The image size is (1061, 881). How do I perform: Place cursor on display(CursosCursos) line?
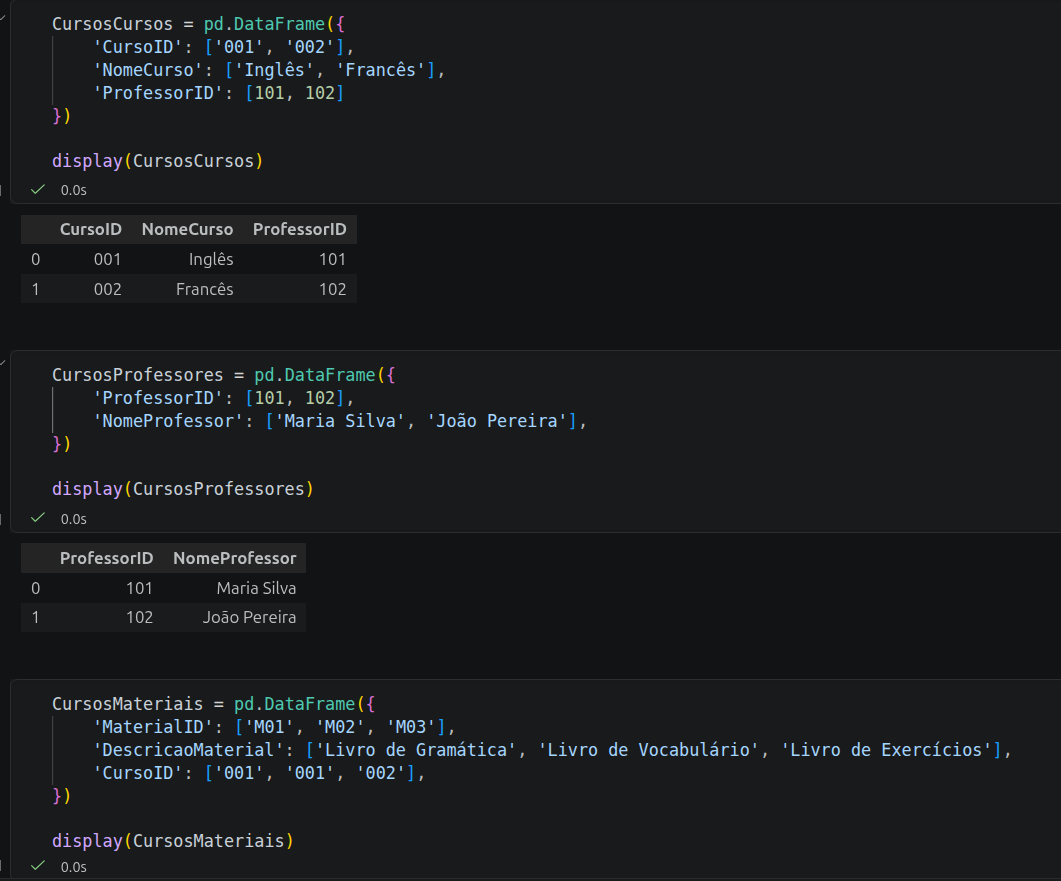[158, 161]
